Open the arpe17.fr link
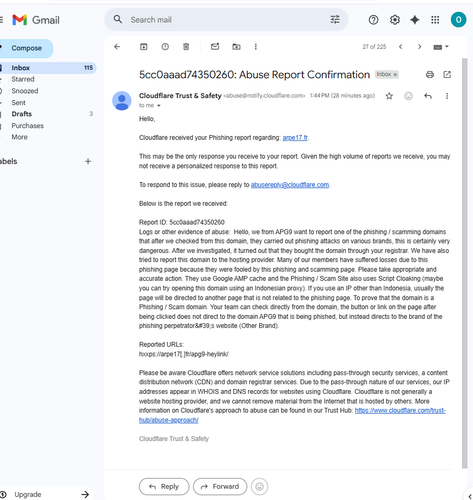 pos(295,138)
